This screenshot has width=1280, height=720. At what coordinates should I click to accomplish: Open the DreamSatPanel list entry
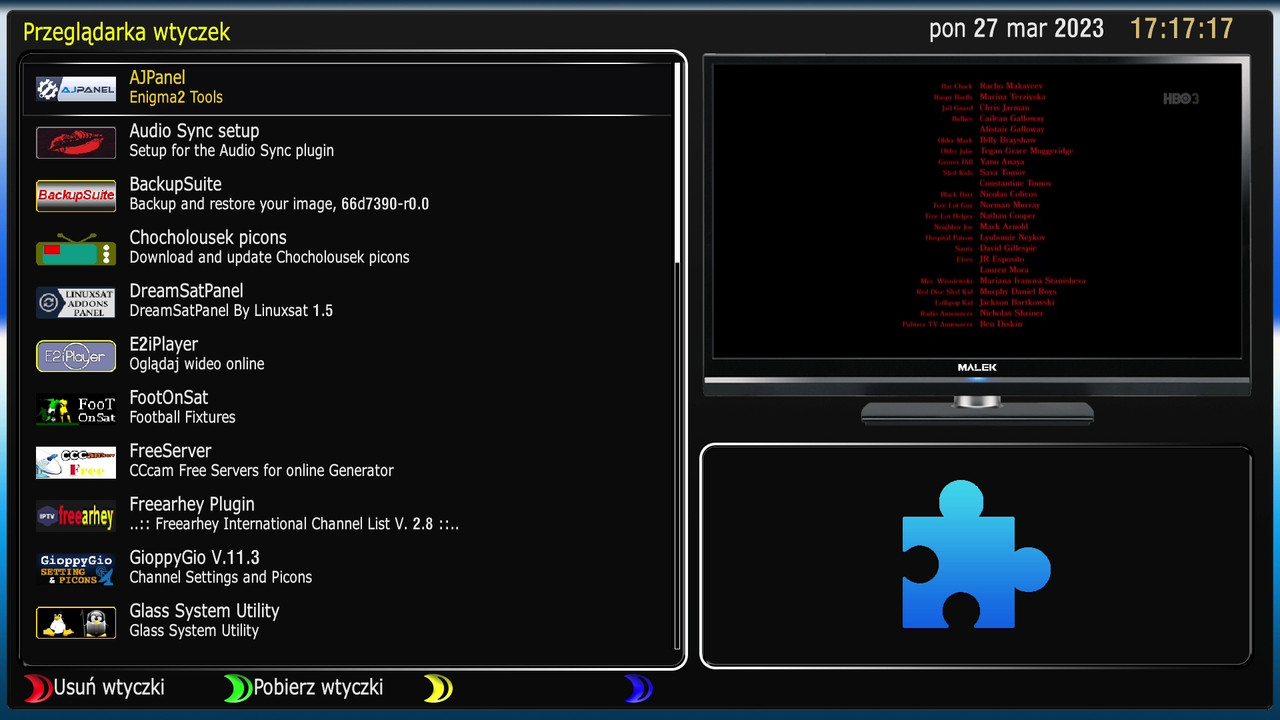(348, 301)
